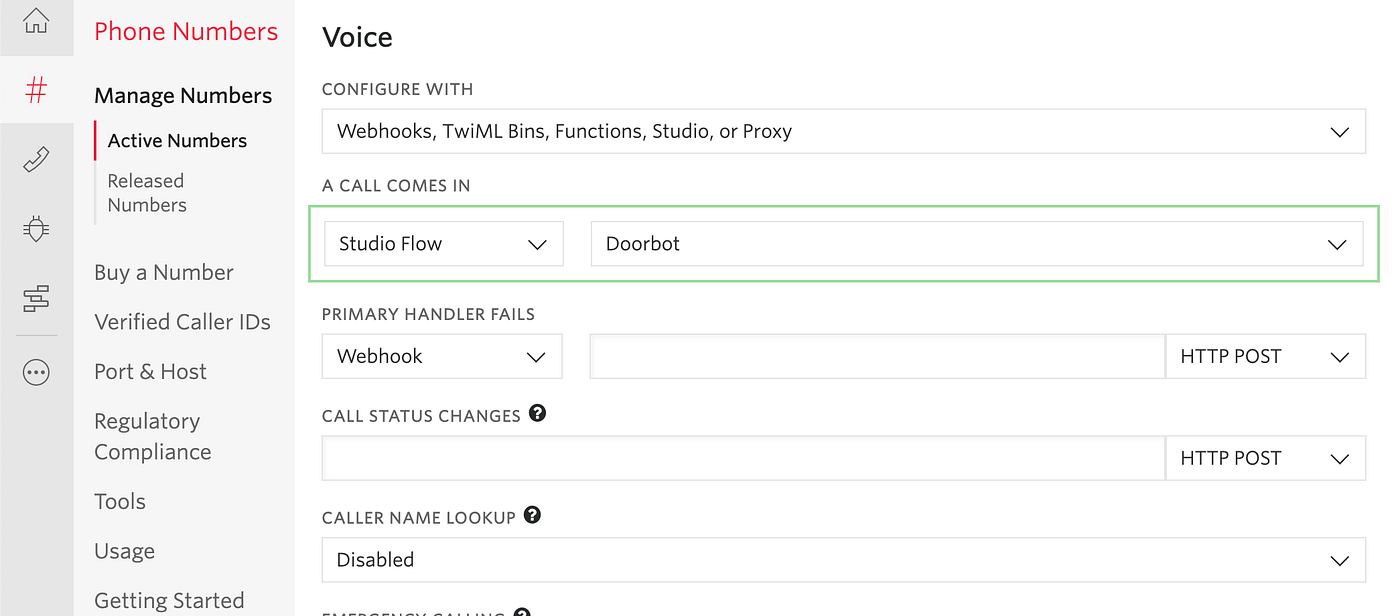Focus the primary handler fails URL field
Image resolution: width=1400 pixels, height=616 pixels.
click(x=878, y=356)
